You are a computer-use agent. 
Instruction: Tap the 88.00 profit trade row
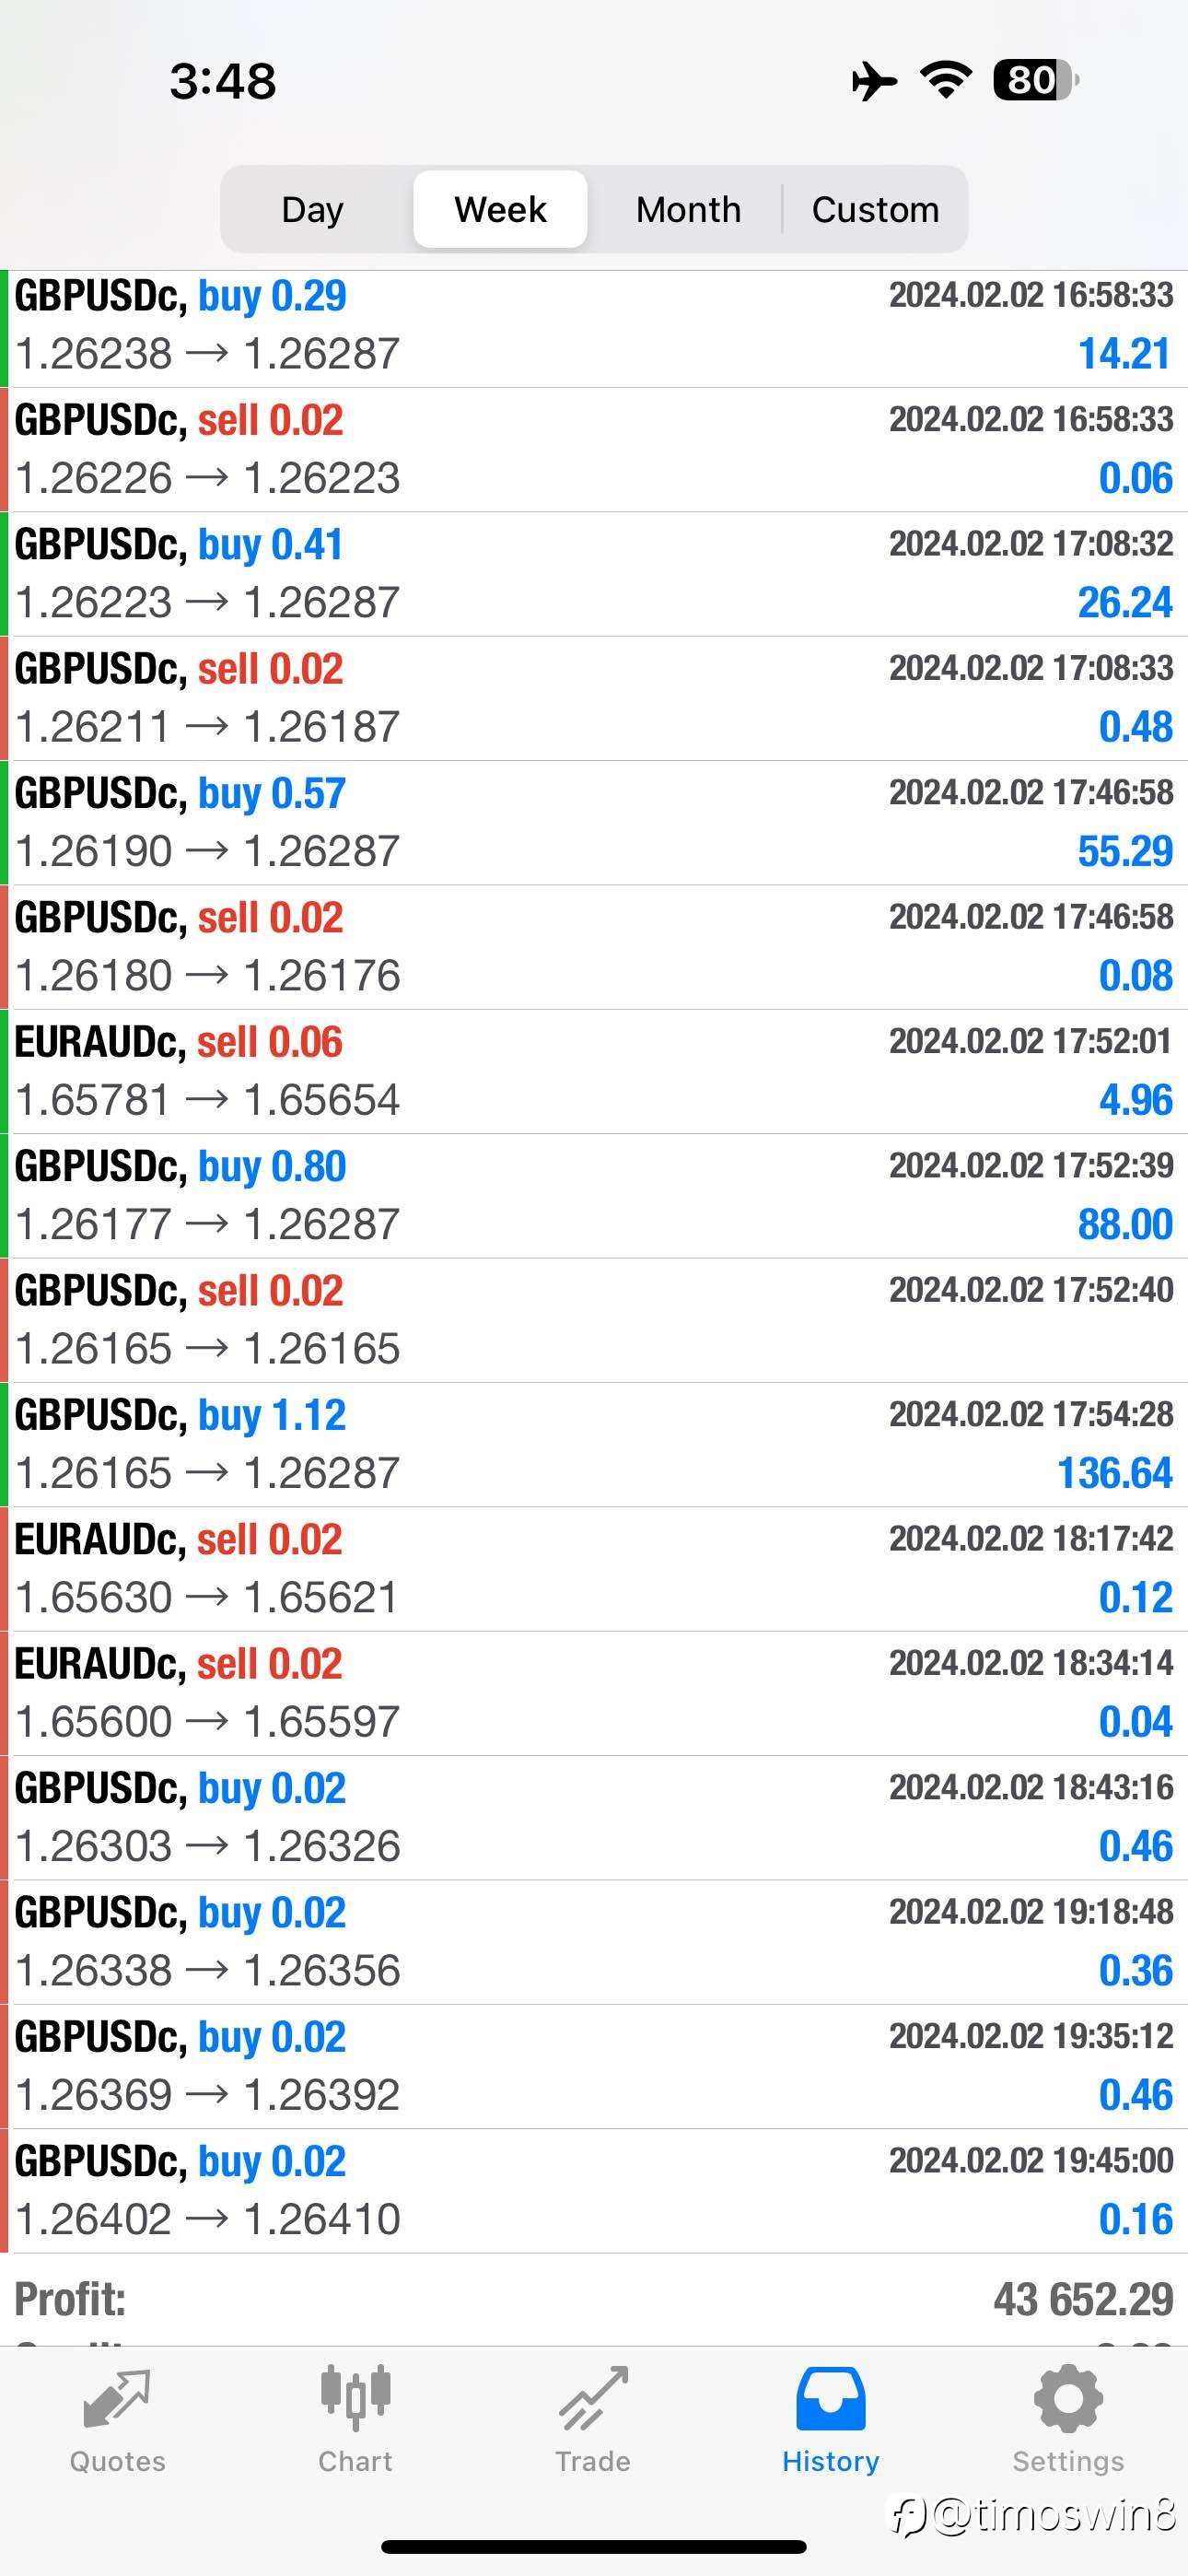[594, 1196]
